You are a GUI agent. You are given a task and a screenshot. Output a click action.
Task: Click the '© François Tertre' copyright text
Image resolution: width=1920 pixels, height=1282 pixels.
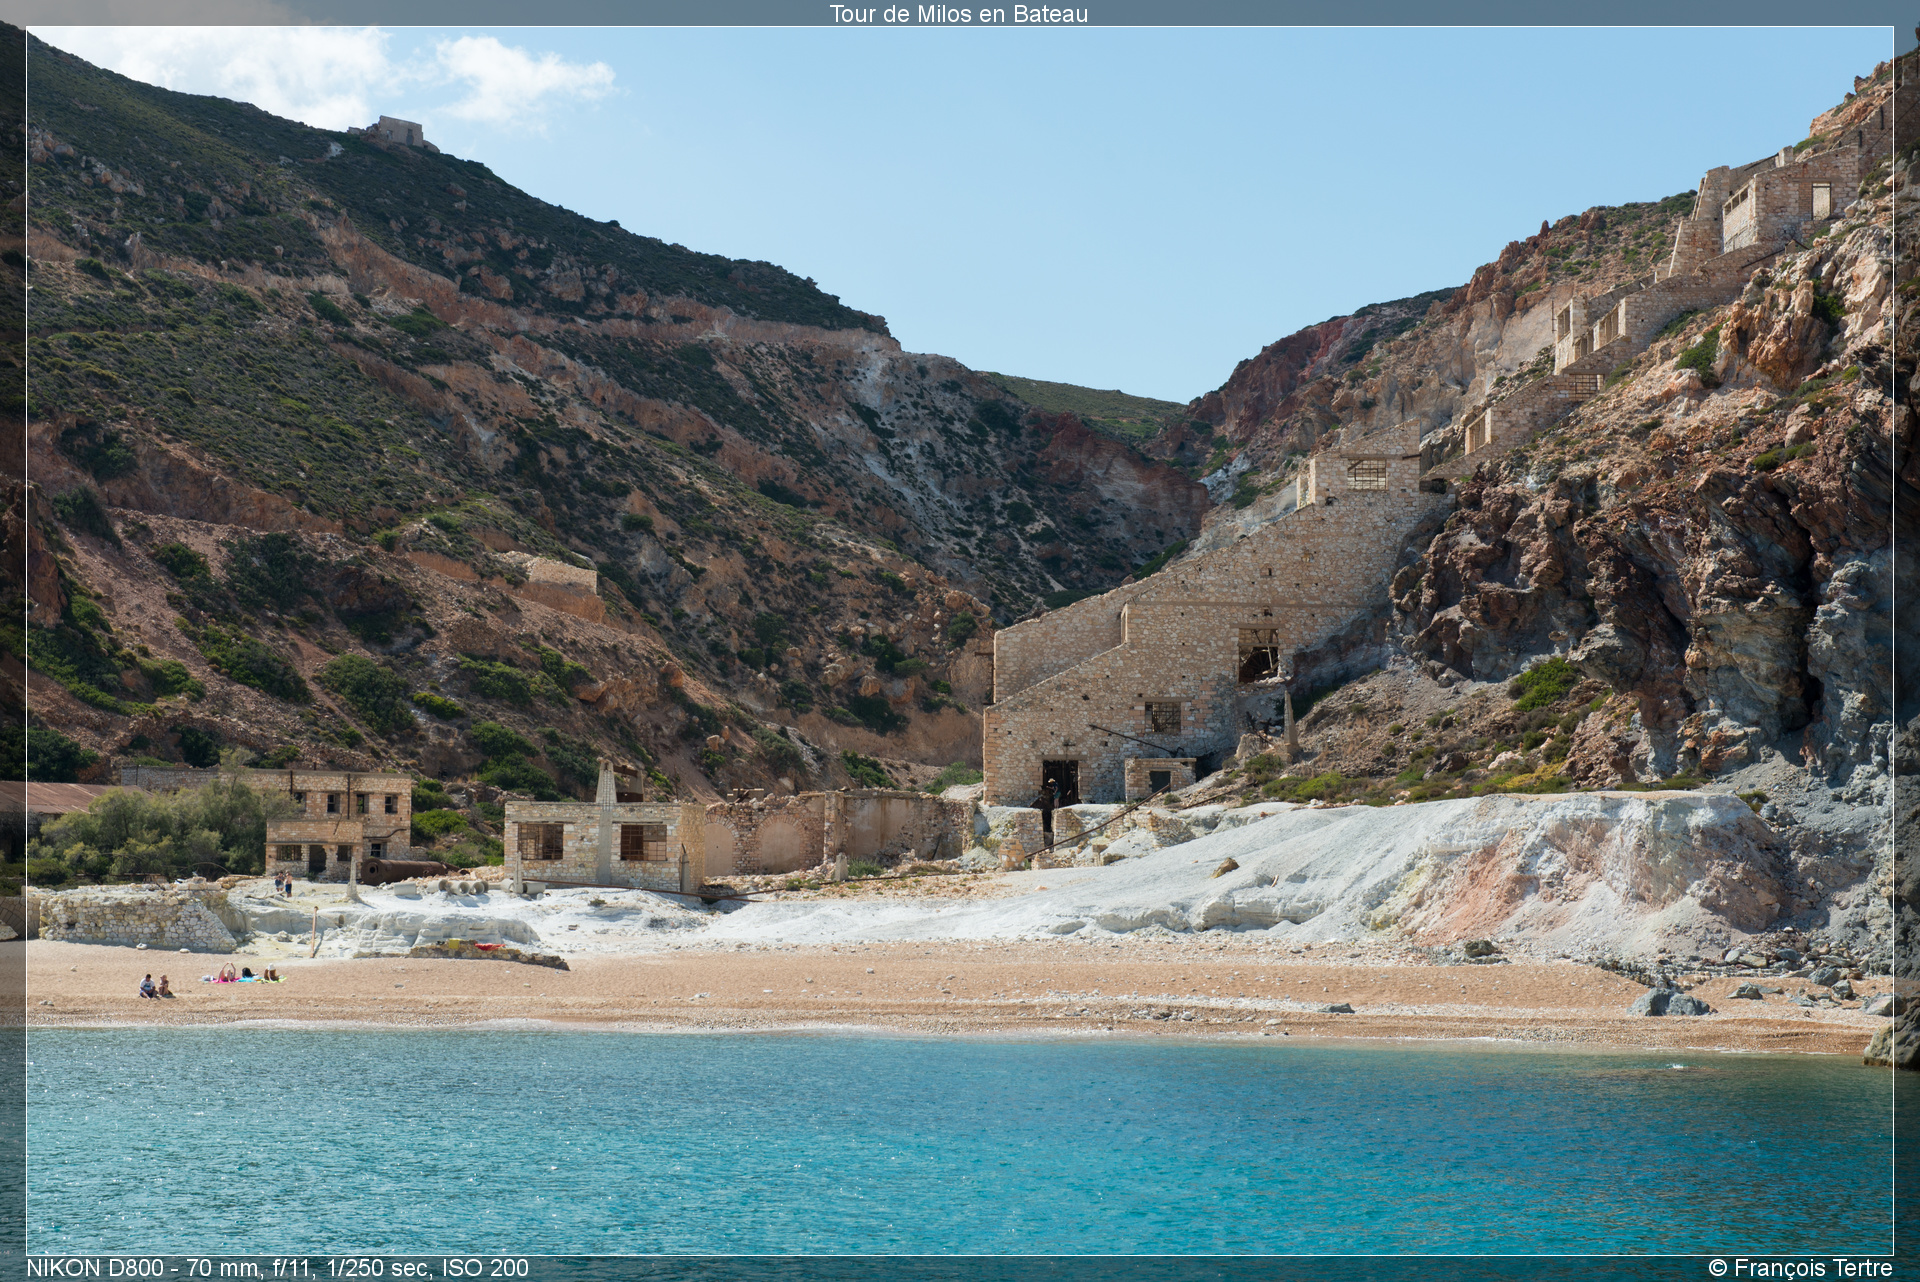point(1800,1268)
